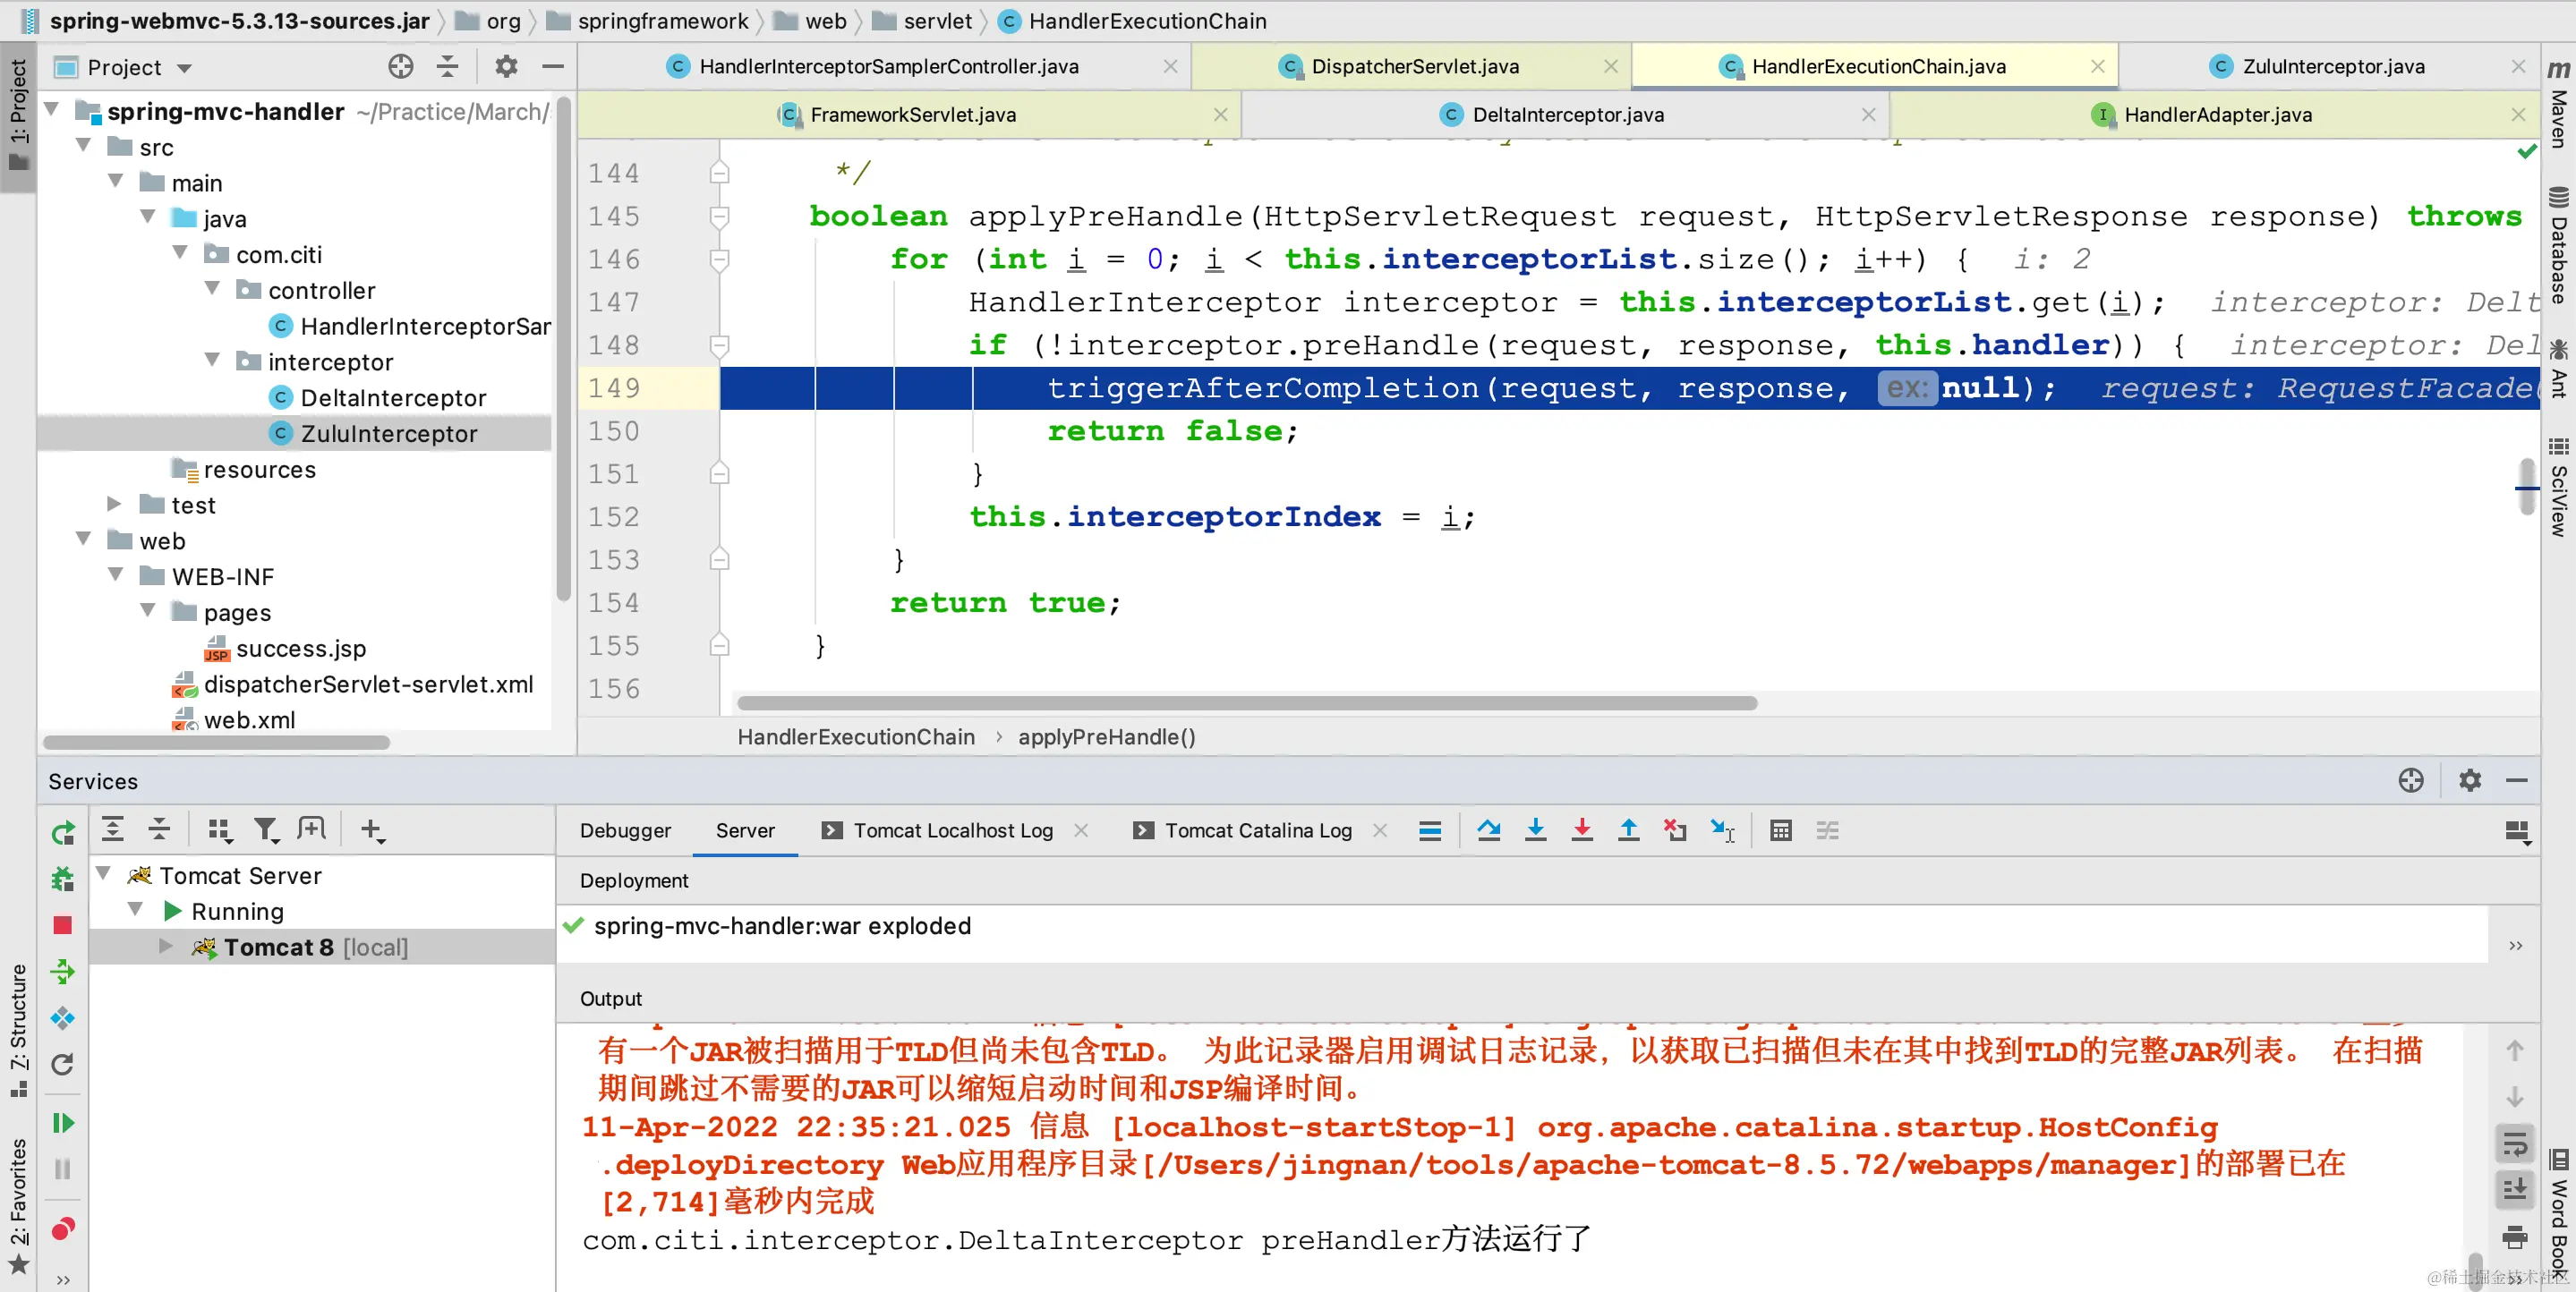Select success.jsp in project tree
Viewport: 2576px width, 1292px height.
(300, 648)
